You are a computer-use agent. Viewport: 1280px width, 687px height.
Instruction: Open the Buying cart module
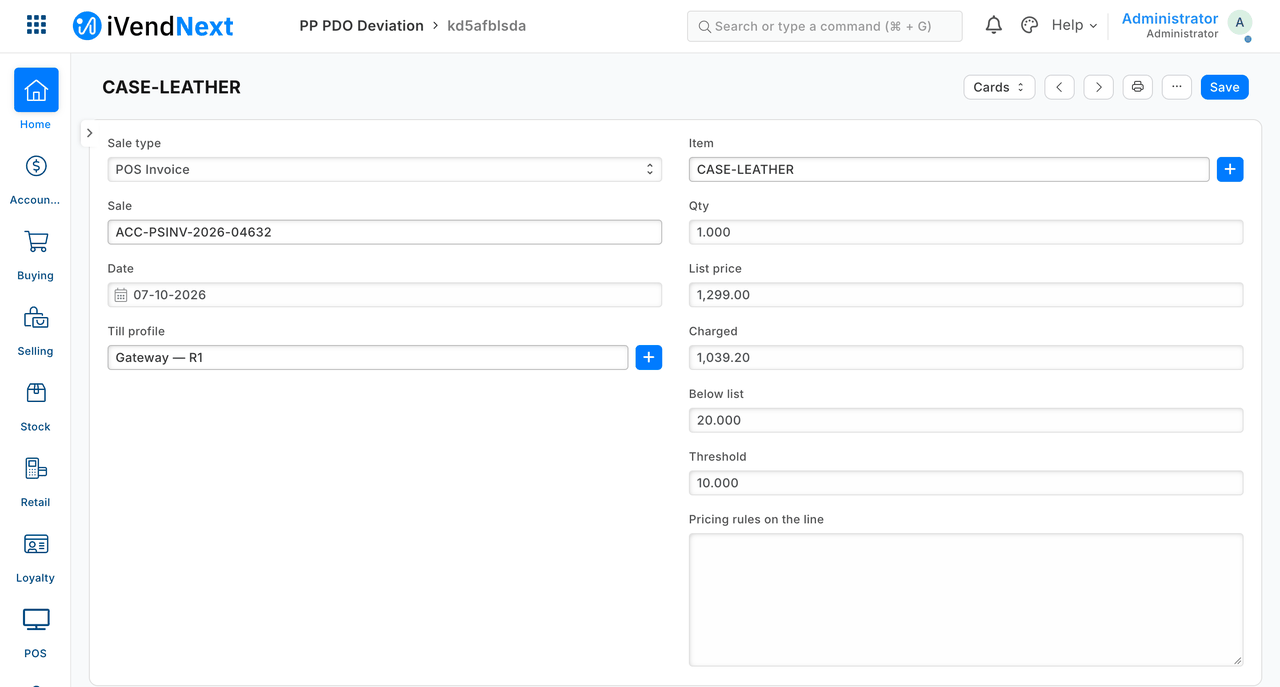pyautogui.click(x=36, y=256)
